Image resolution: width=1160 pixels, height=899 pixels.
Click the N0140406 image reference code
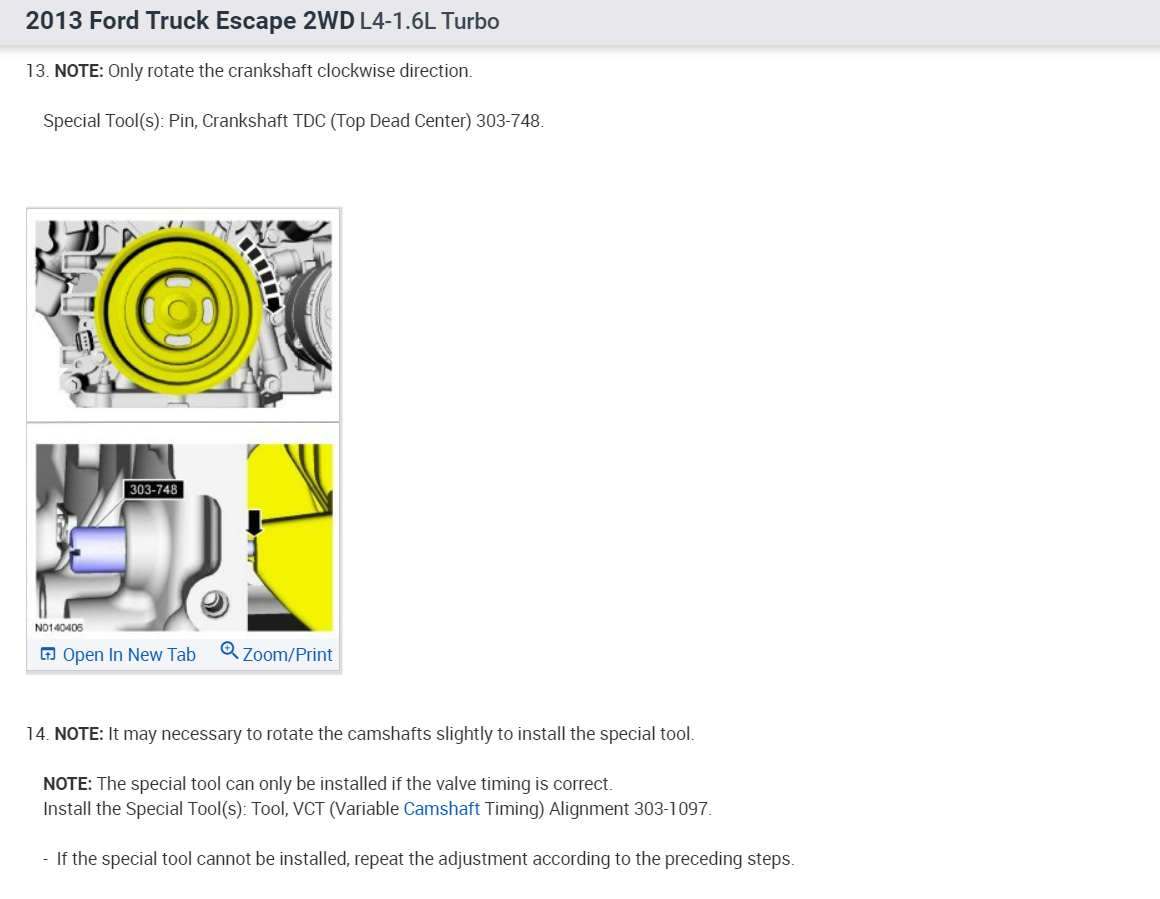(58, 627)
